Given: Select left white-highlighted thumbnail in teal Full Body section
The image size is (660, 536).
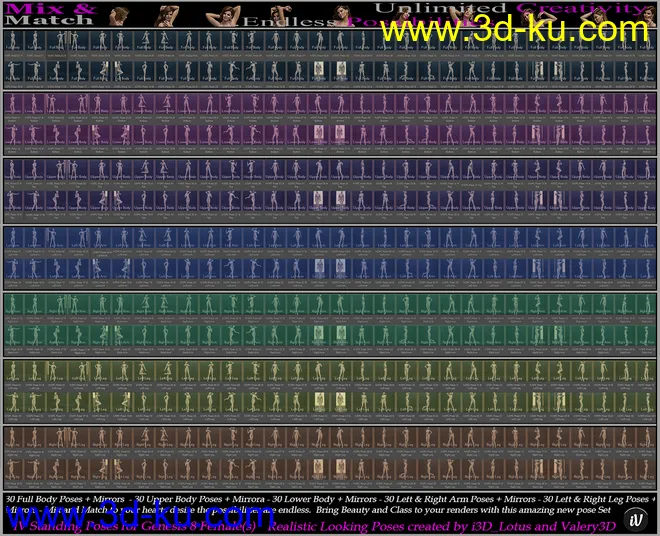Looking at the screenshot, I should pyautogui.click(x=320, y=69).
